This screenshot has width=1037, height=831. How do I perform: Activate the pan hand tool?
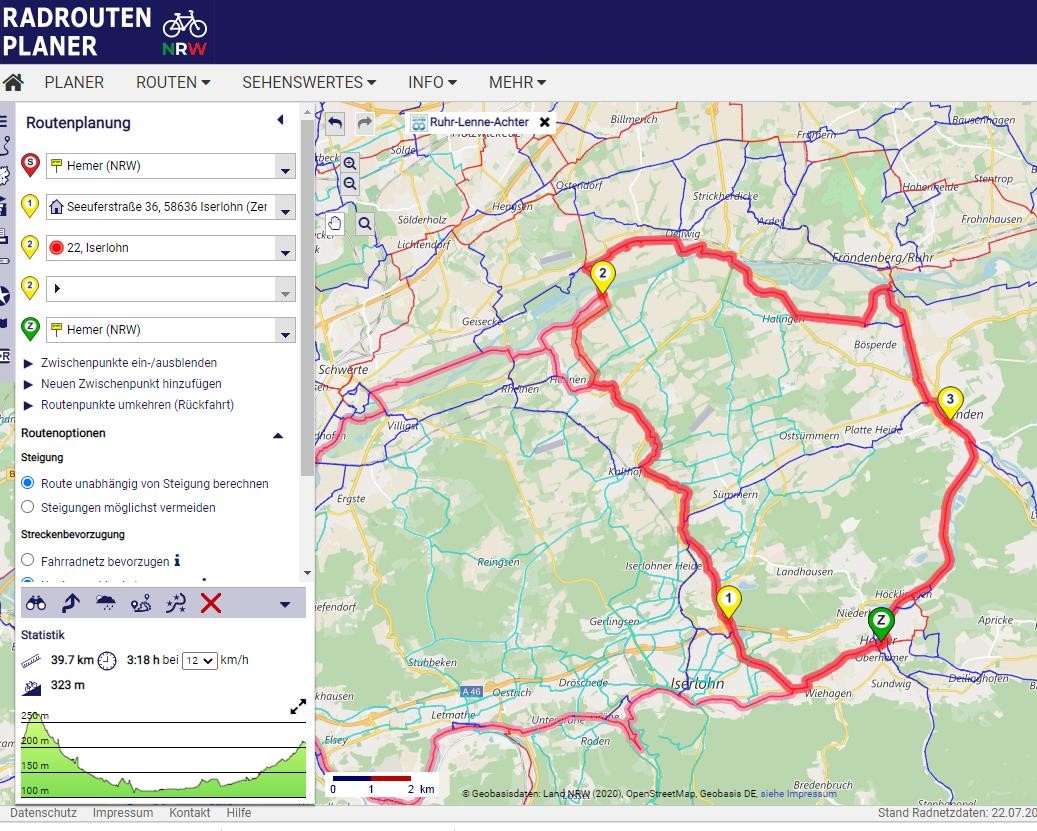[x=335, y=224]
